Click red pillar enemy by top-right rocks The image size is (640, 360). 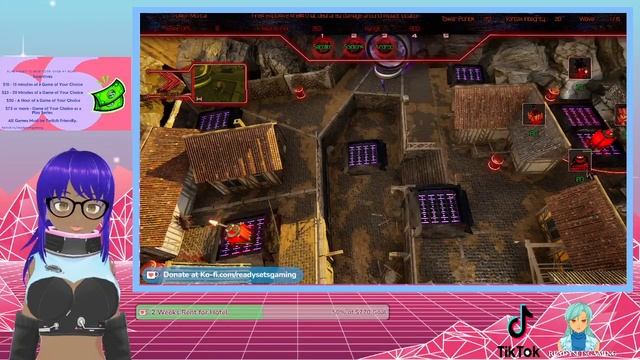tap(553, 94)
